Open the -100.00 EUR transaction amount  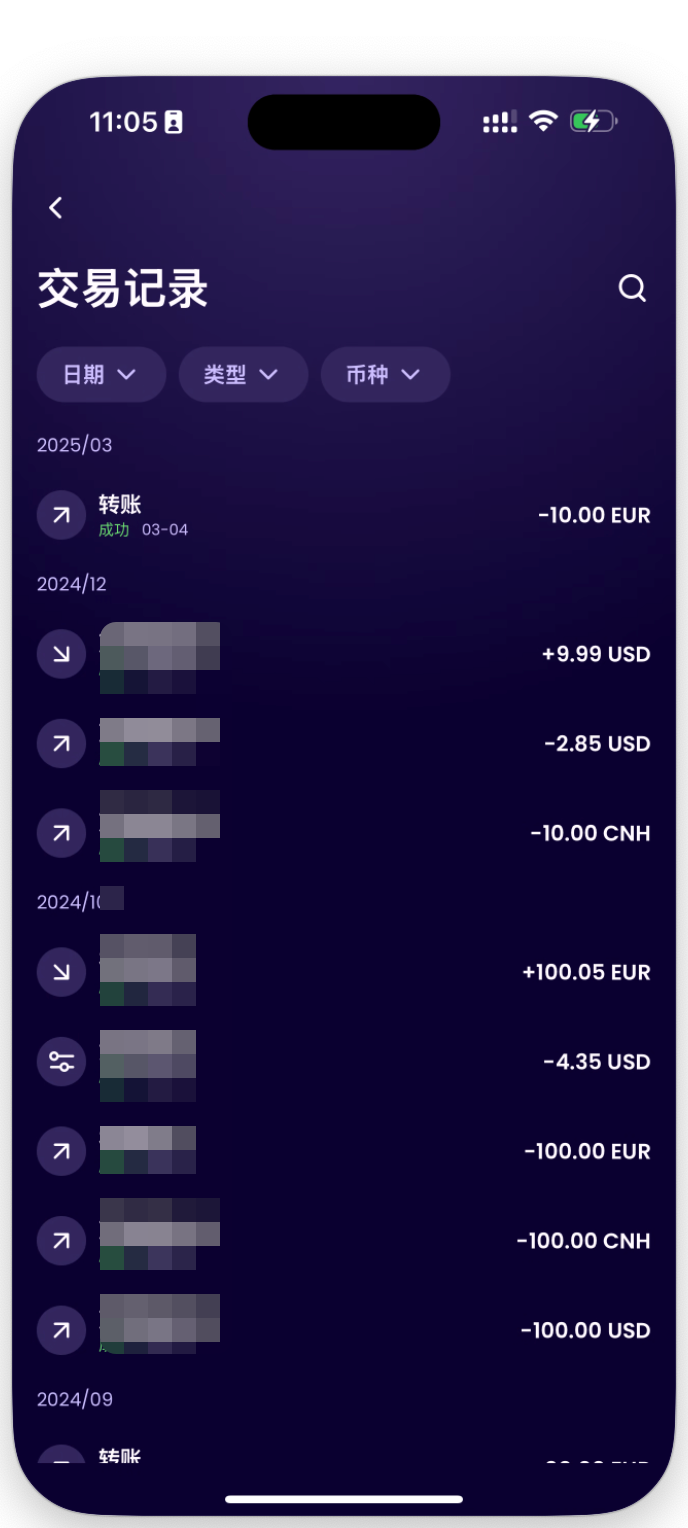(x=587, y=1152)
